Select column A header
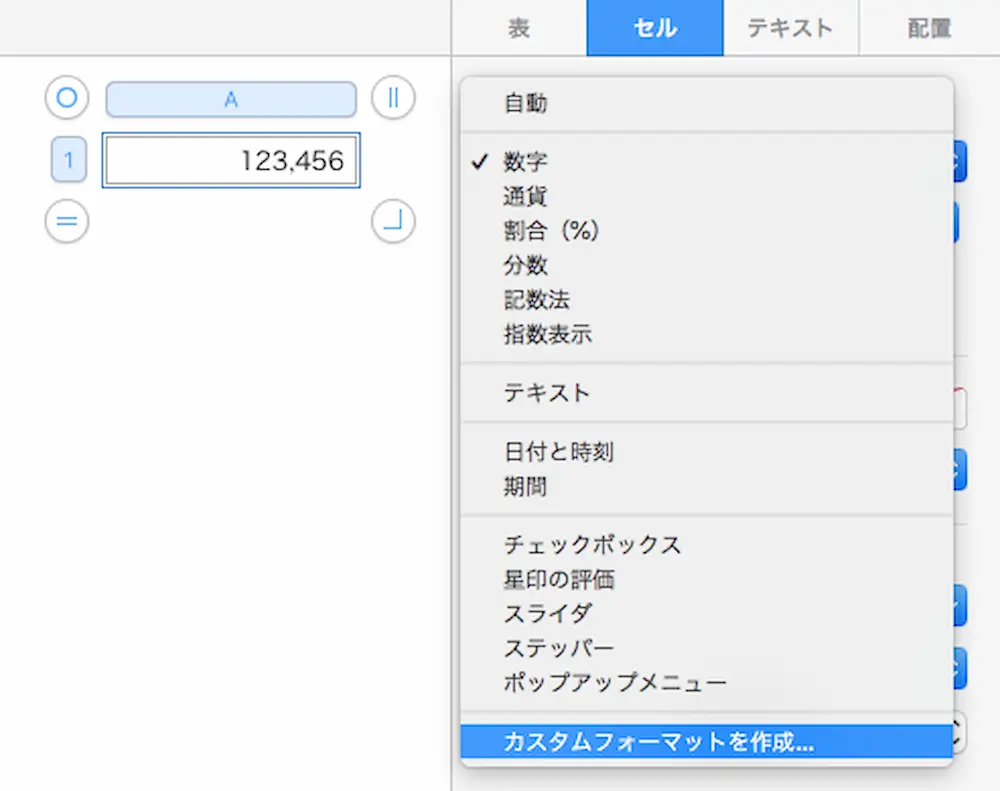 231,99
